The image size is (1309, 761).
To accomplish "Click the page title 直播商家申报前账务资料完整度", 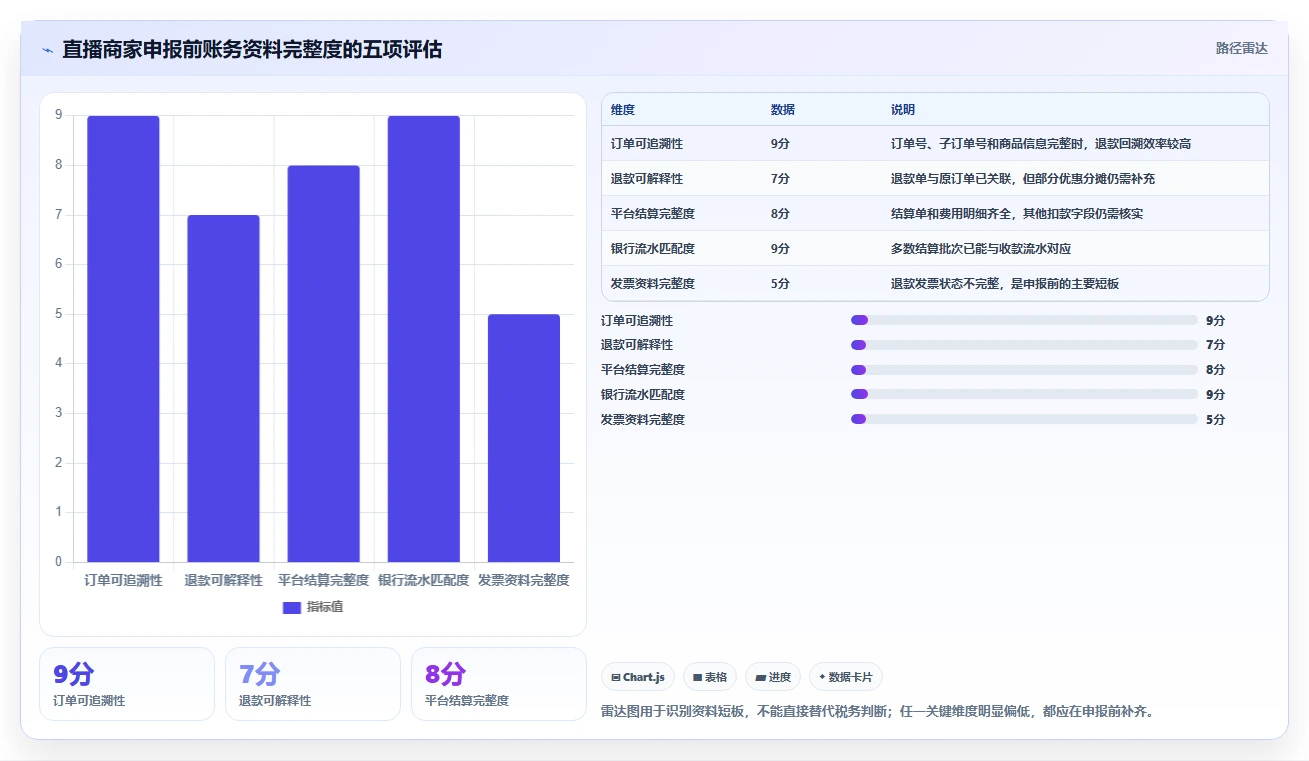I will [x=252, y=49].
